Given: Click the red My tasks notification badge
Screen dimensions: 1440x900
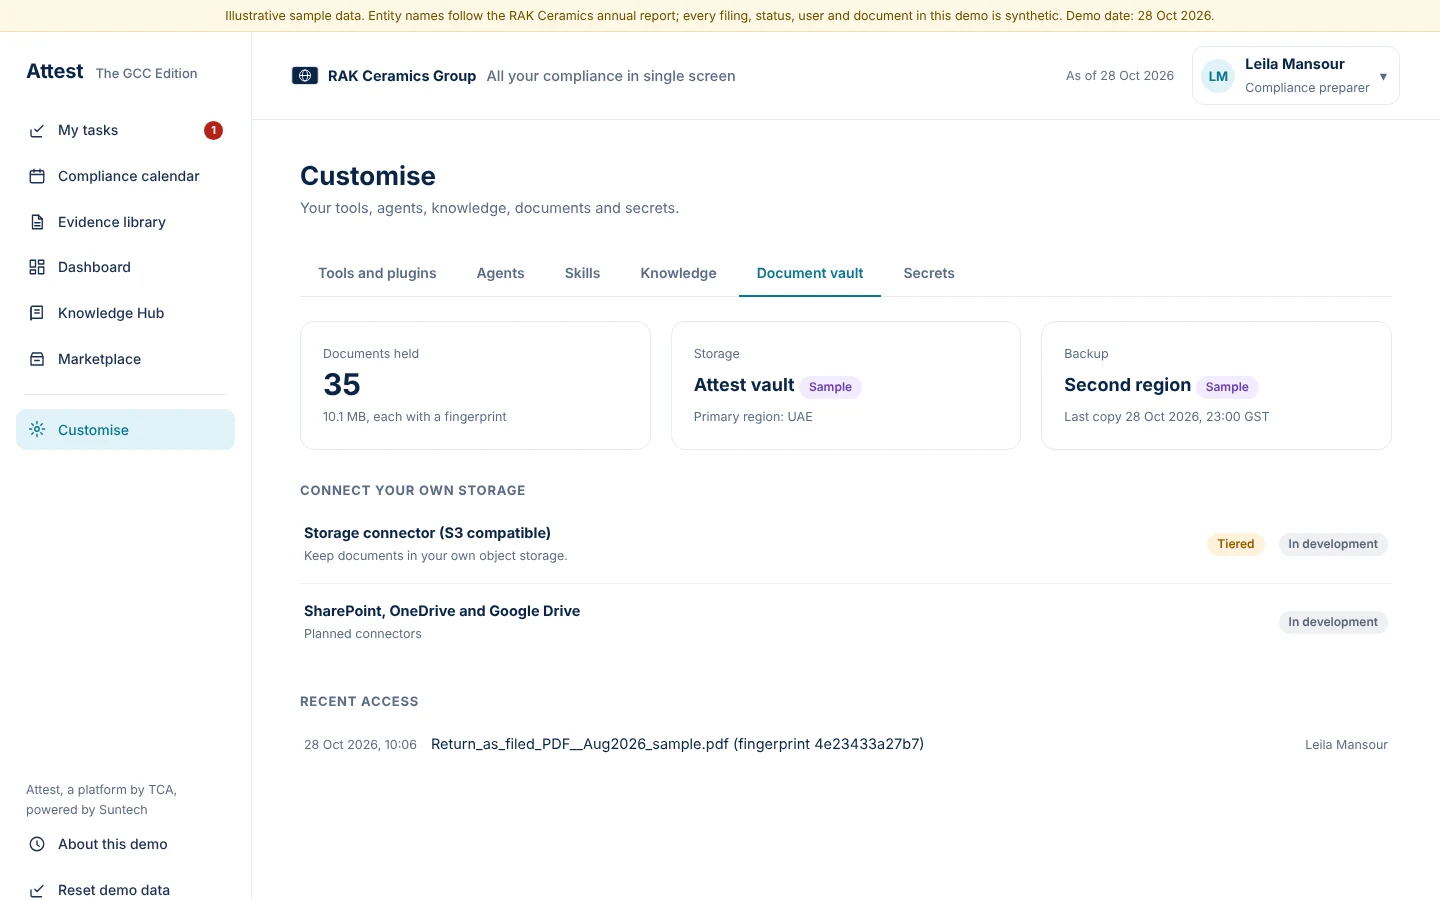Looking at the screenshot, I should [x=213, y=130].
